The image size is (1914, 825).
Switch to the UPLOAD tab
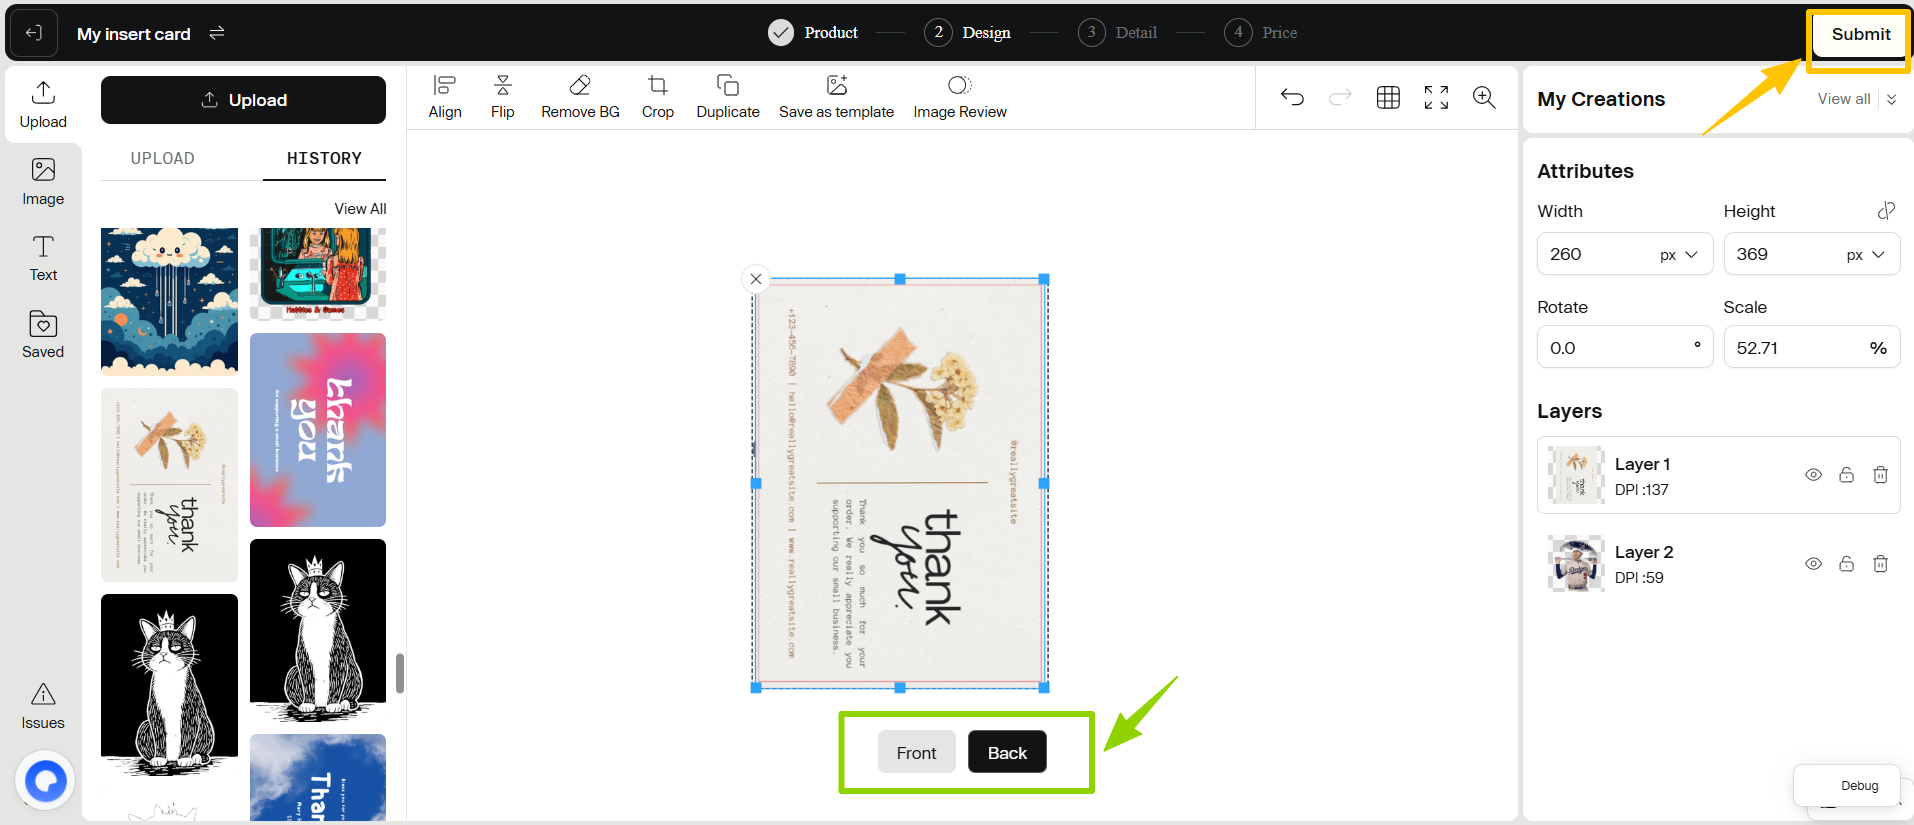[163, 158]
